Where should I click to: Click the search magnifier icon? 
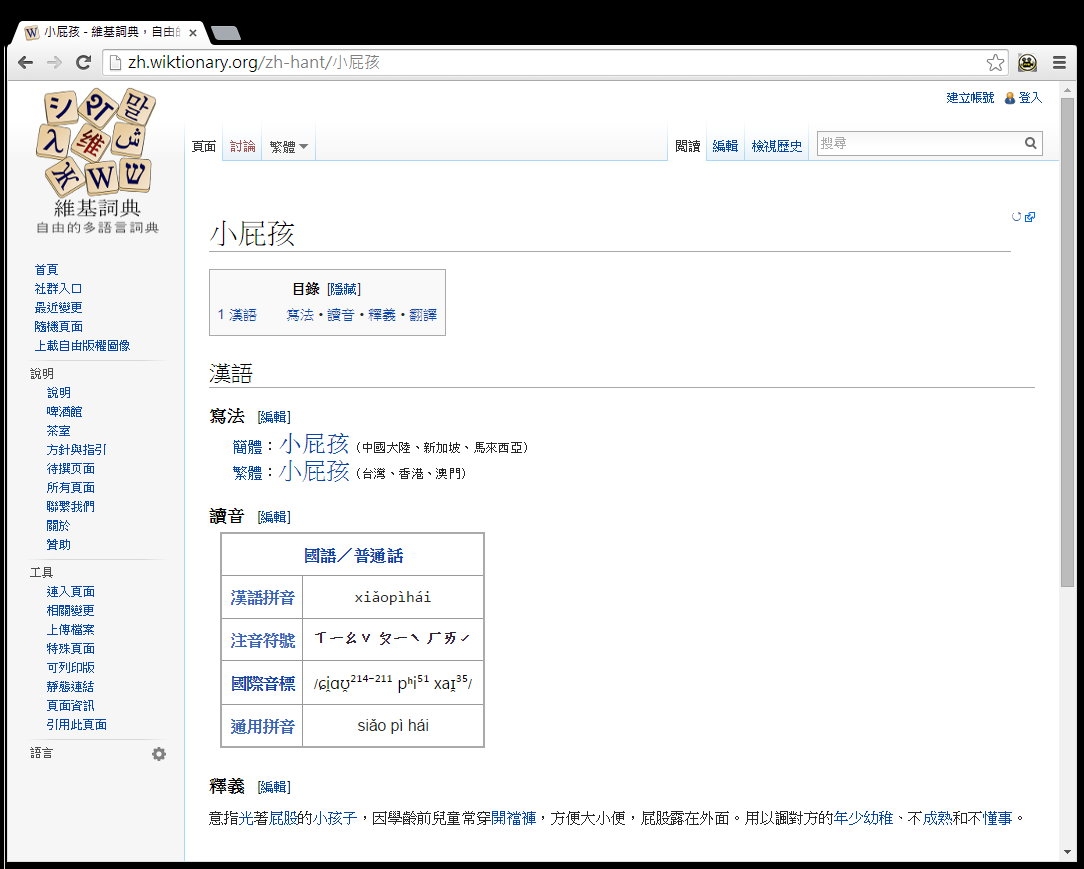tap(1030, 143)
